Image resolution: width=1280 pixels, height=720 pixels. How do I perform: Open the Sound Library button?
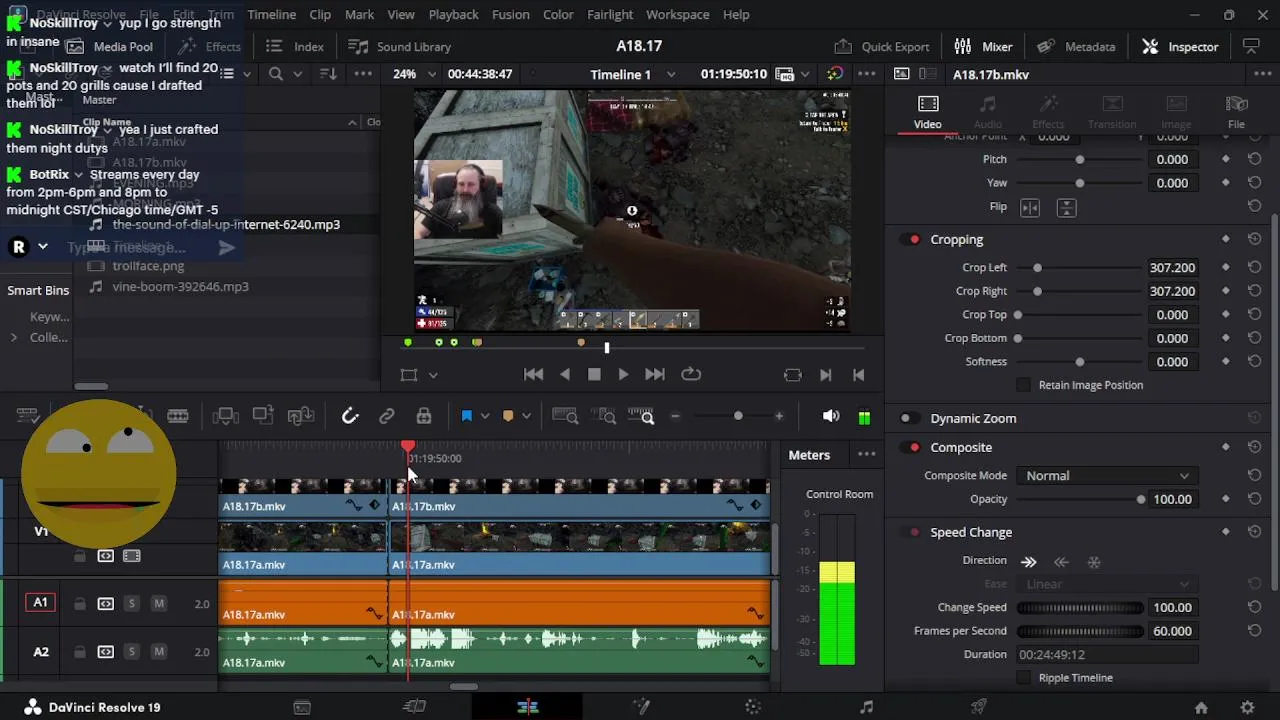(x=399, y=46)
